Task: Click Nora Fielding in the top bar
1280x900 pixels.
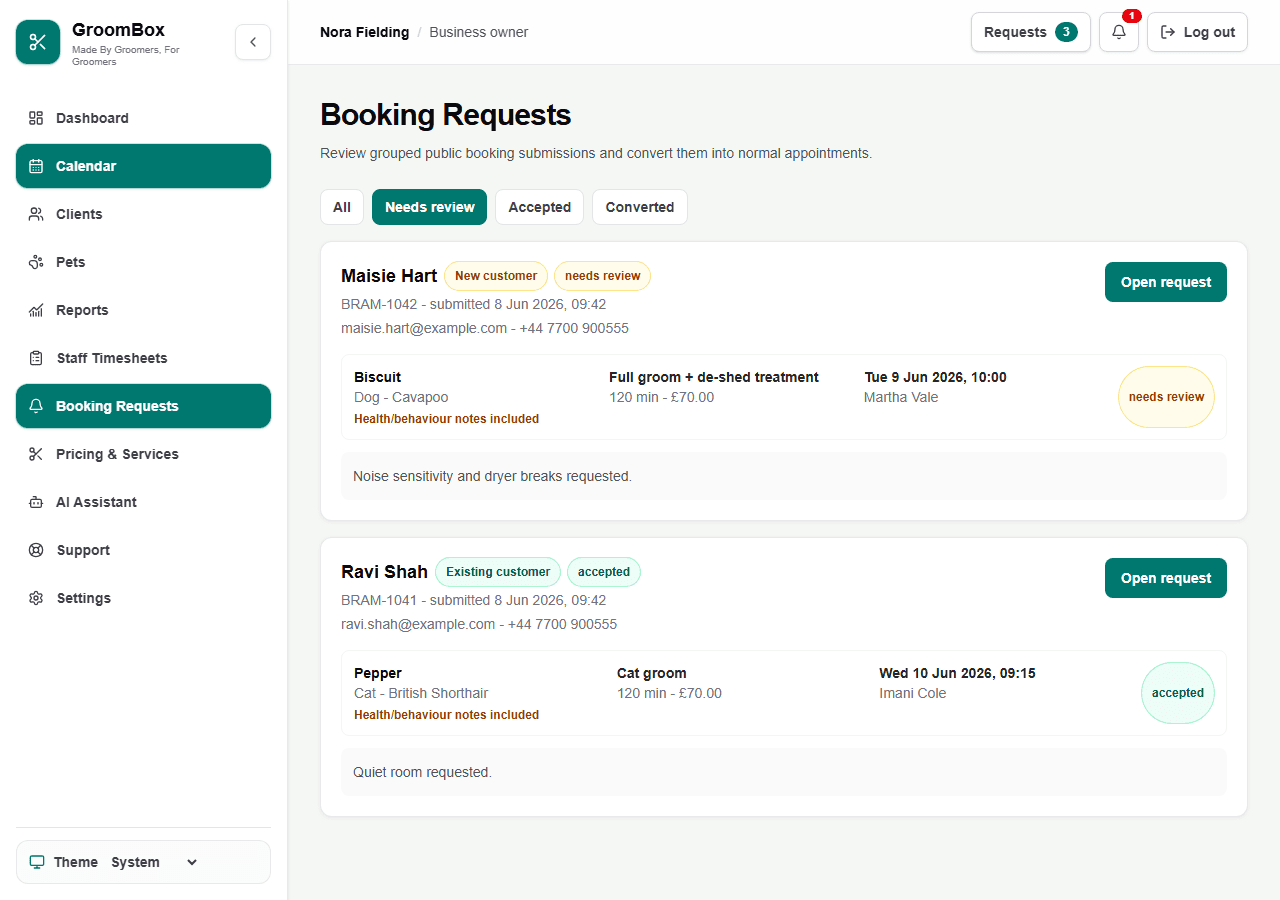Action: pos(364,32)
